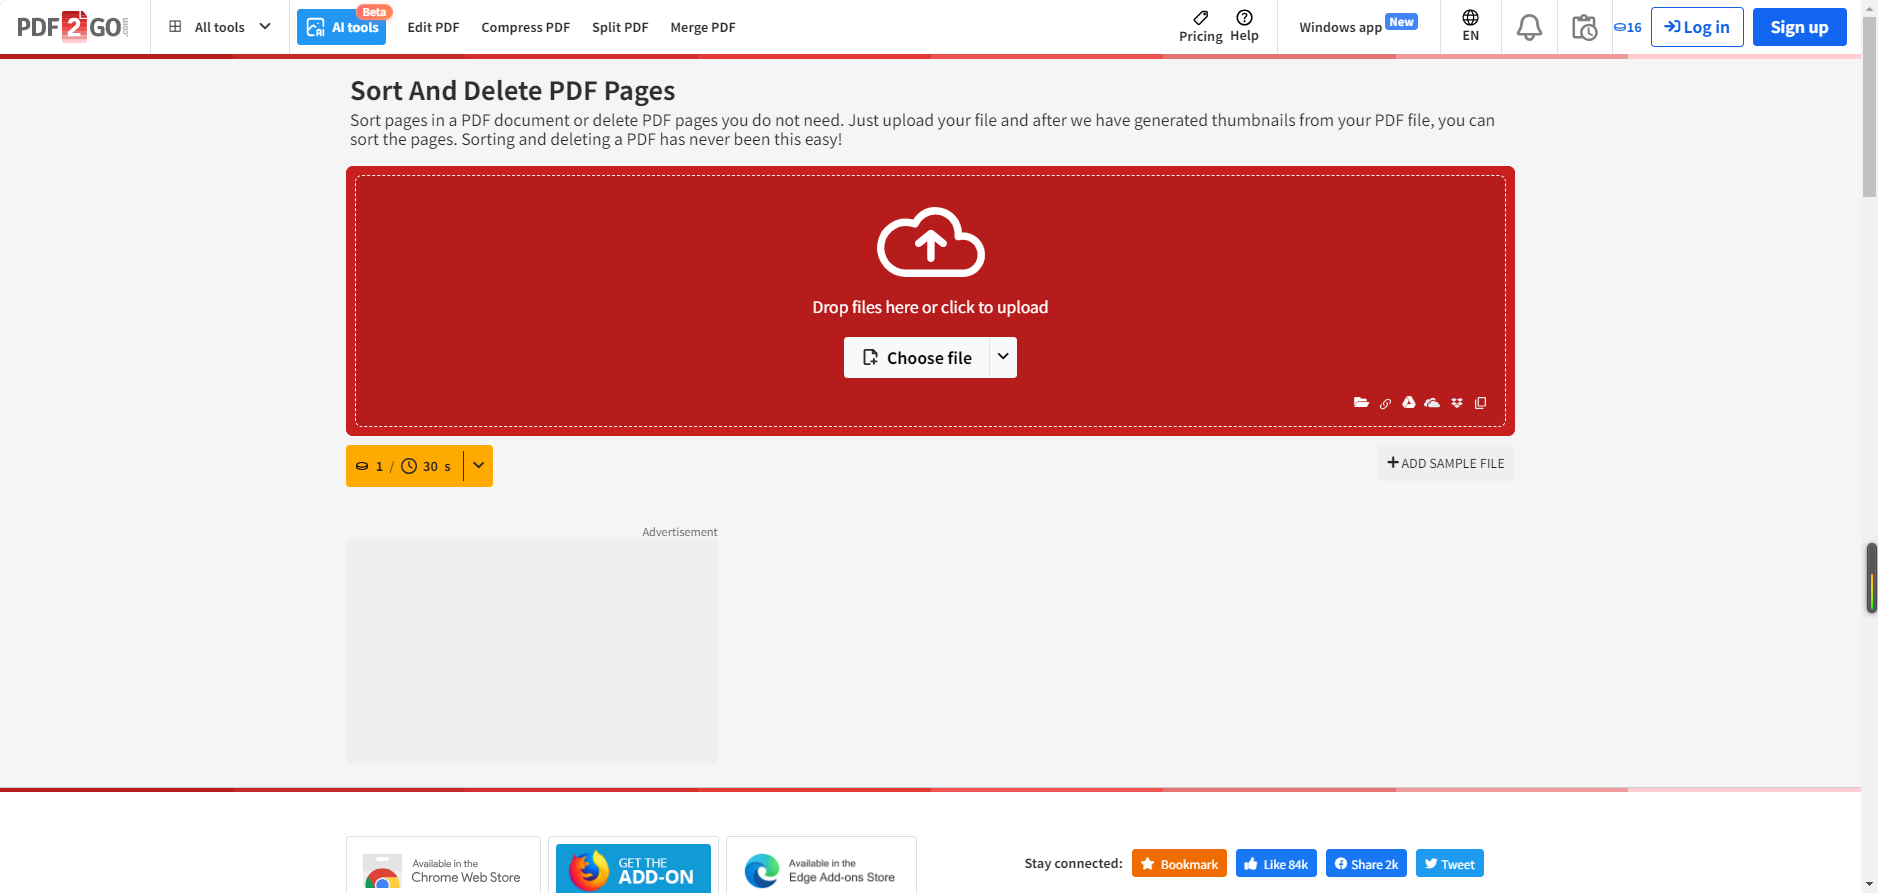Click the open folder browse icon

pos(1361,403)
